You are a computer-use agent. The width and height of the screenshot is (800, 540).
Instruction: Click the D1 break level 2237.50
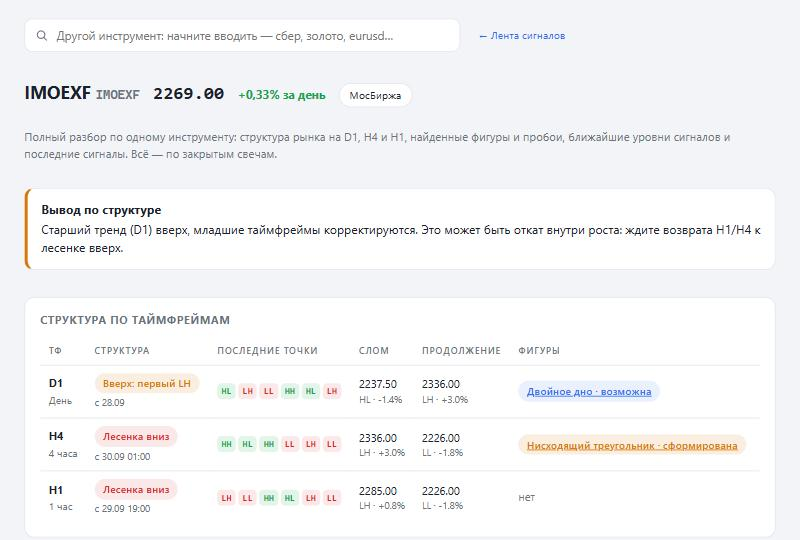(x=378, y=384)
